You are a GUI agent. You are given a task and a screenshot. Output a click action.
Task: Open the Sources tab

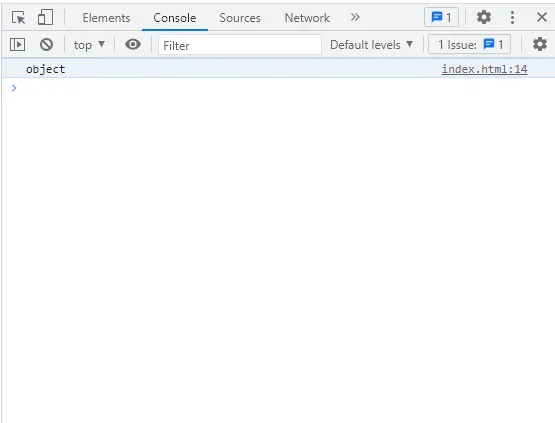(240, 18)
